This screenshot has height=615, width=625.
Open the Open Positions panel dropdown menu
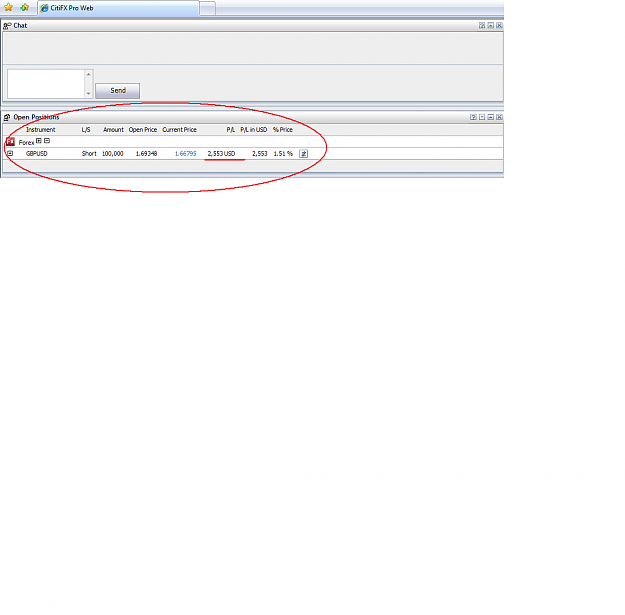tap(482, 117)
